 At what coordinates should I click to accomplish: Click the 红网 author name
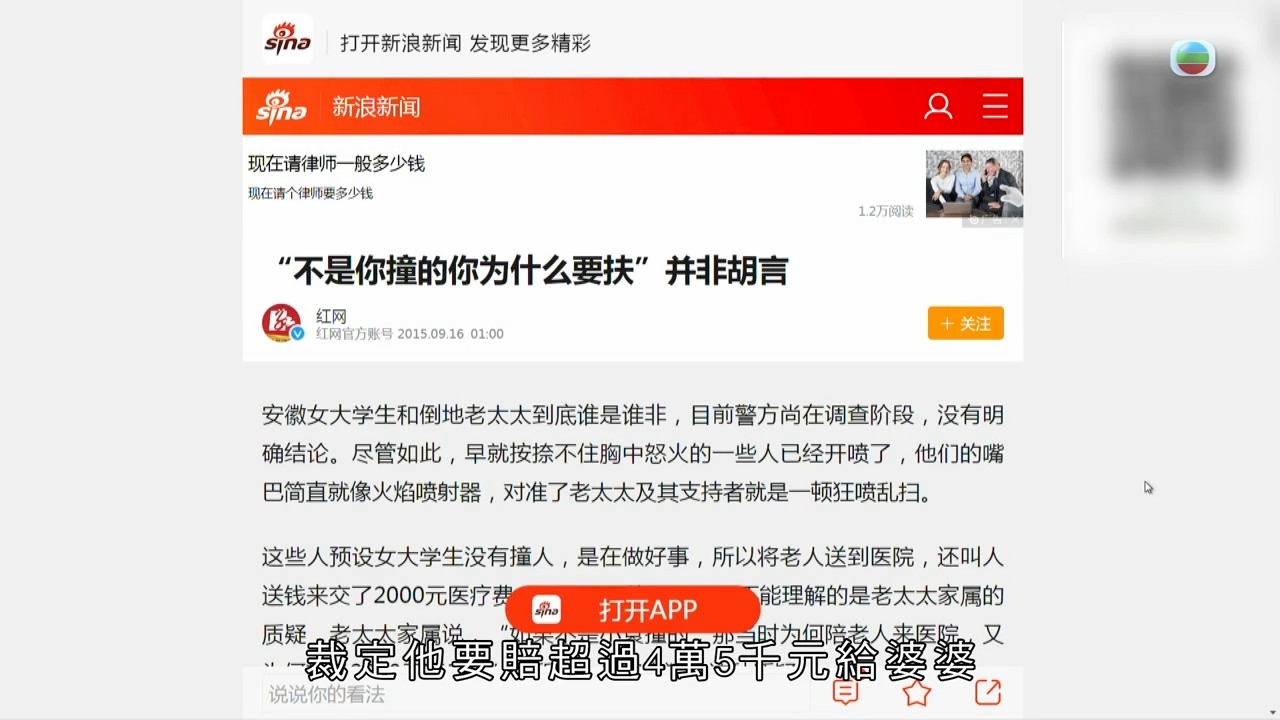pos(331,316)
